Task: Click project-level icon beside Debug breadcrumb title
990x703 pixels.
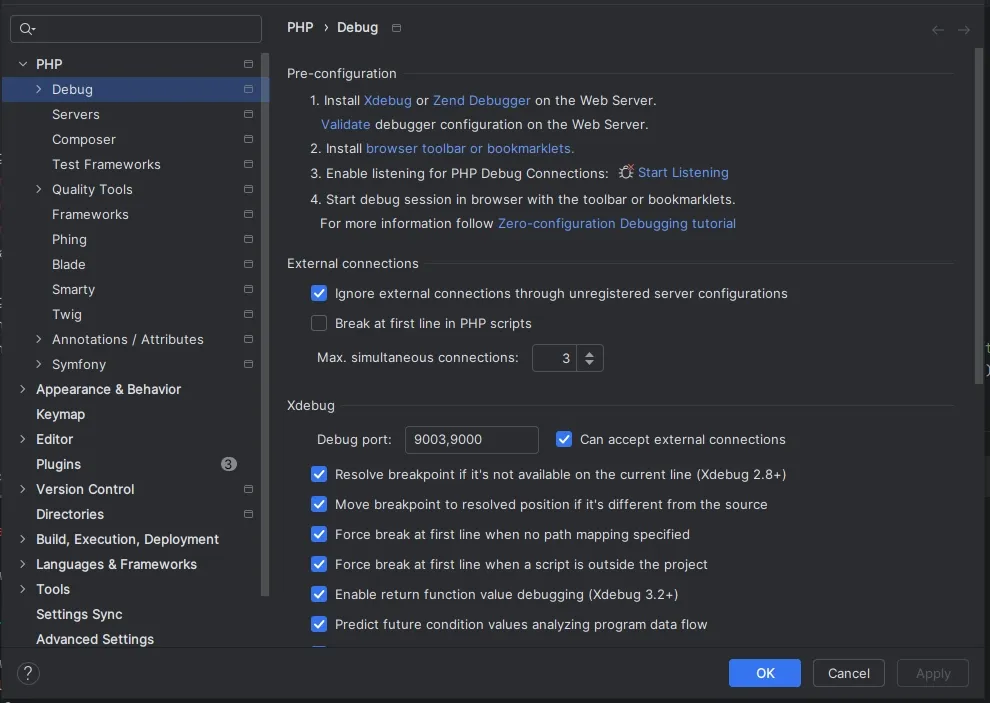Action: click(x=397, y=28)
